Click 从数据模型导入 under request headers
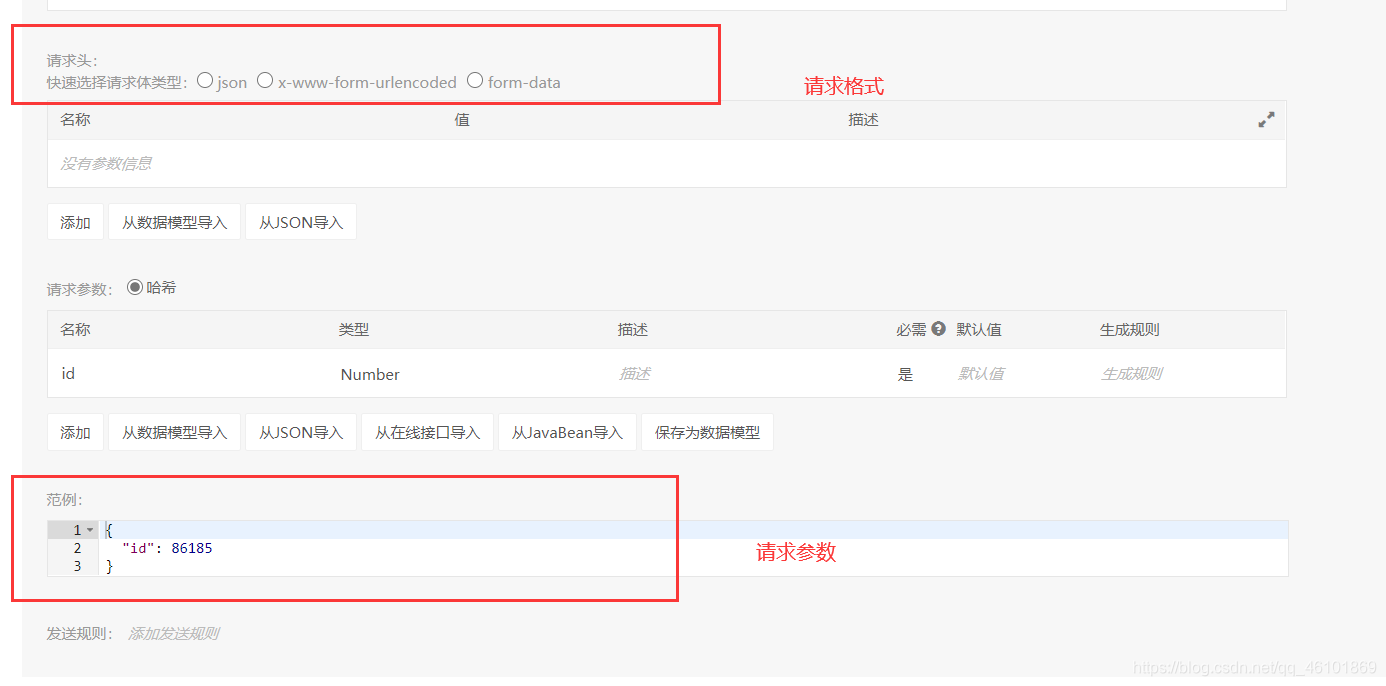The image size is (1386, 686). 174,222
